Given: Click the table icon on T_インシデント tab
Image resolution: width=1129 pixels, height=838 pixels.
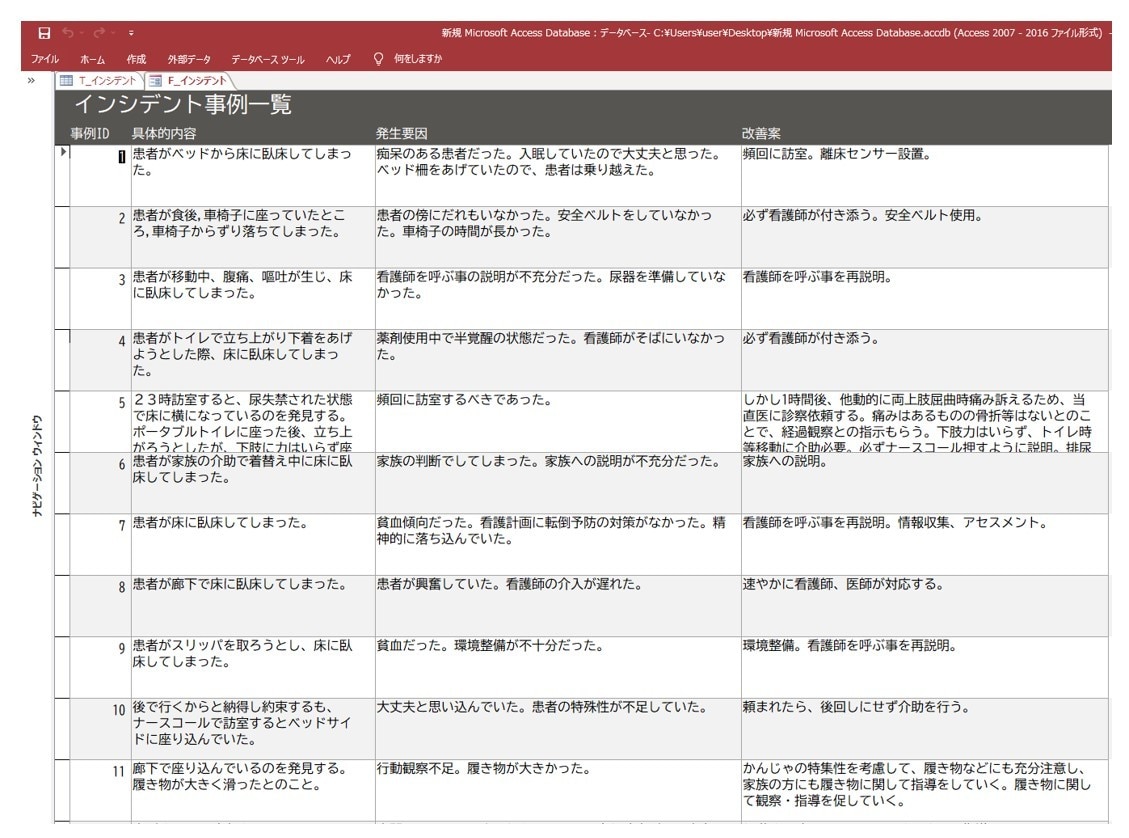Looking at the screenshot, I should 66,81.
